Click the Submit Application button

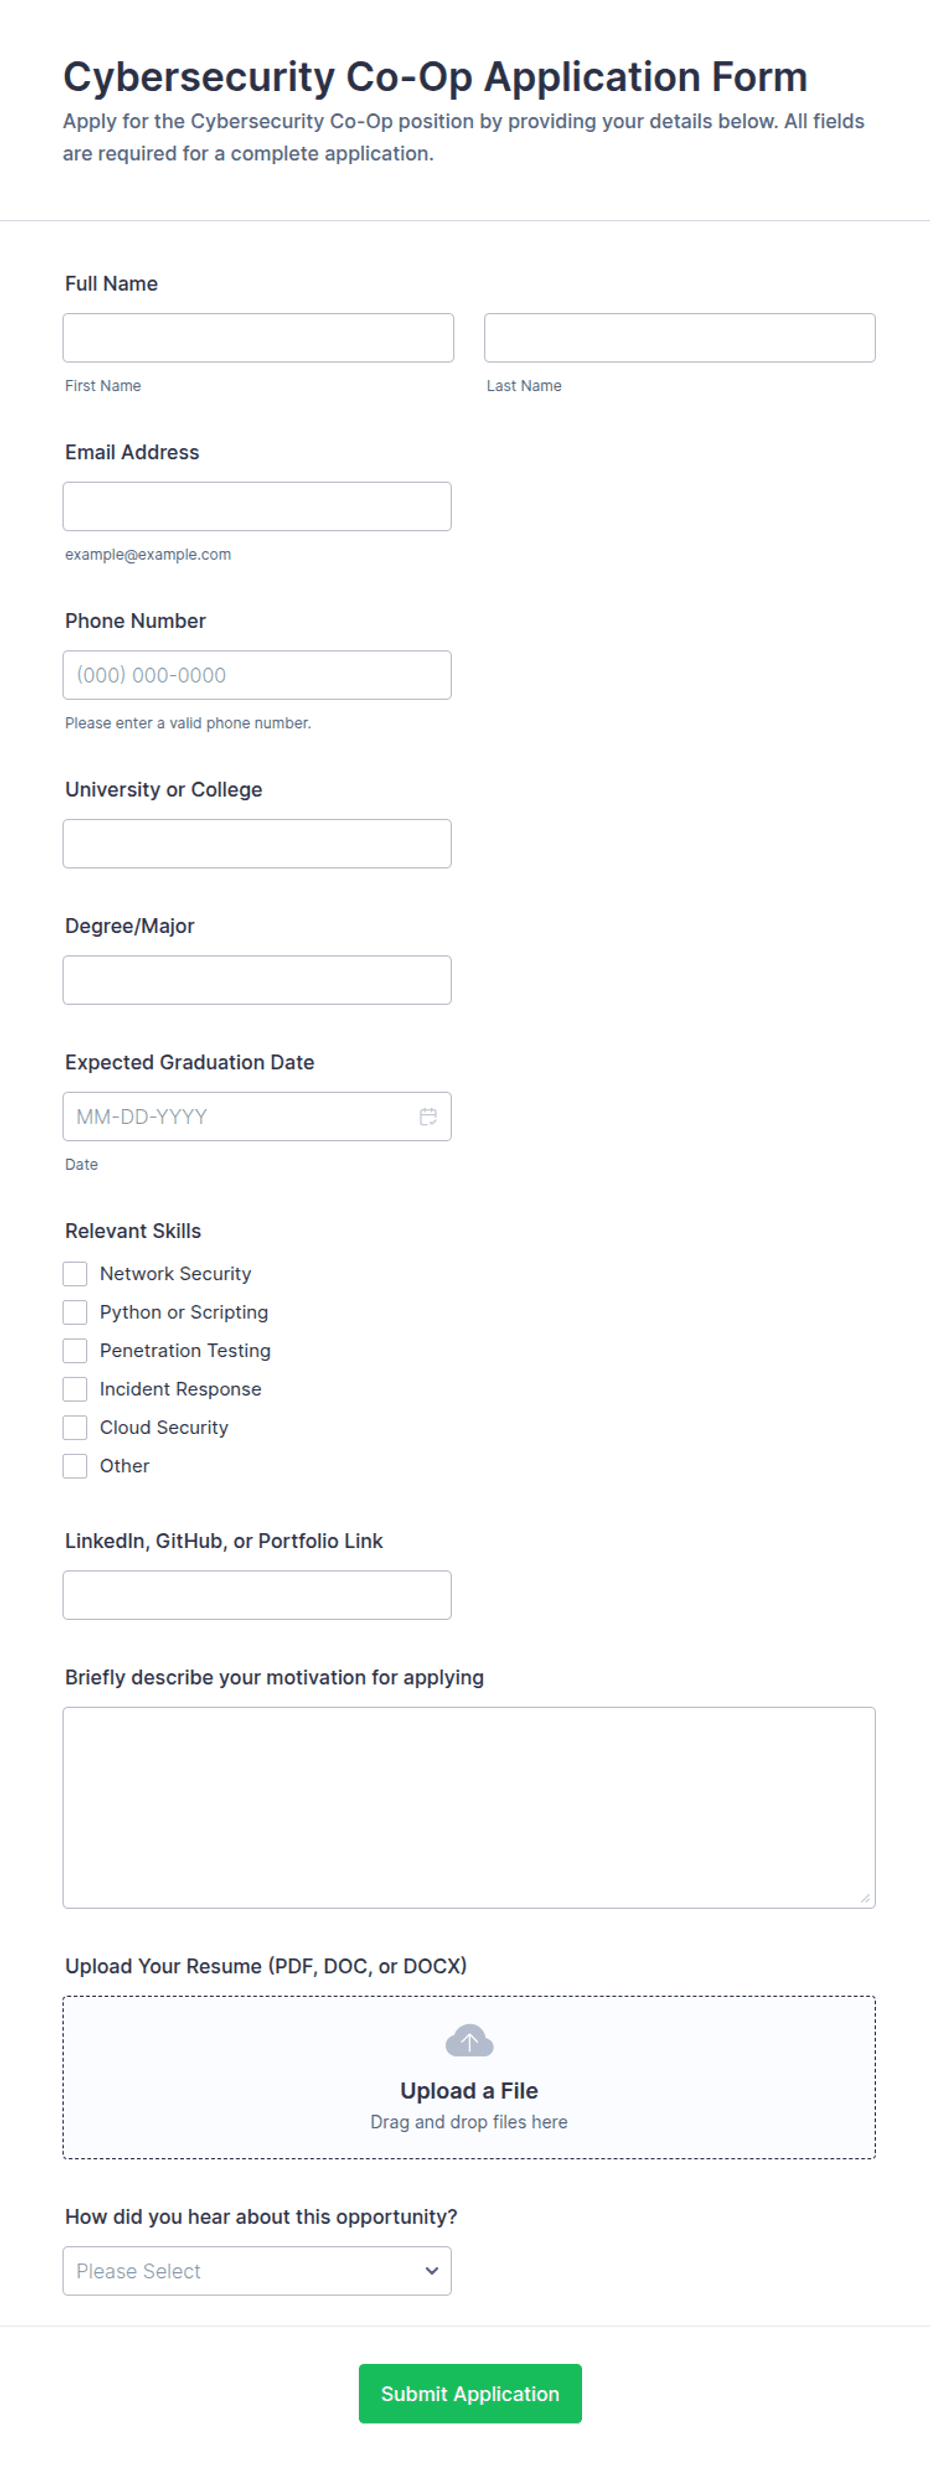[470, 2394]
